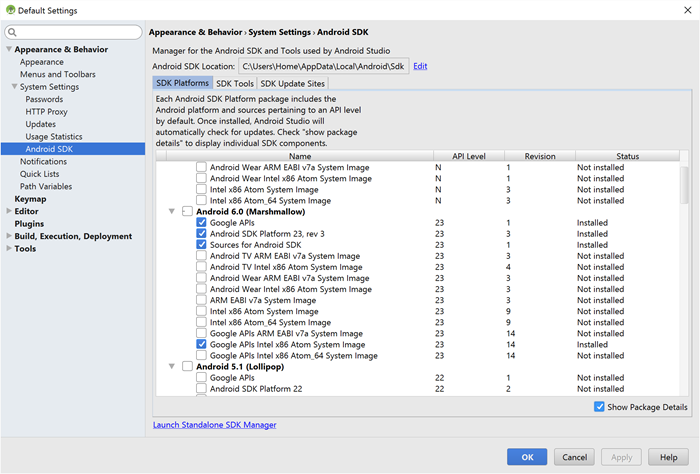The height and width of the screenshot is (474, 700).
Task: Open the Plugins settings page
Action: (29, 224)
